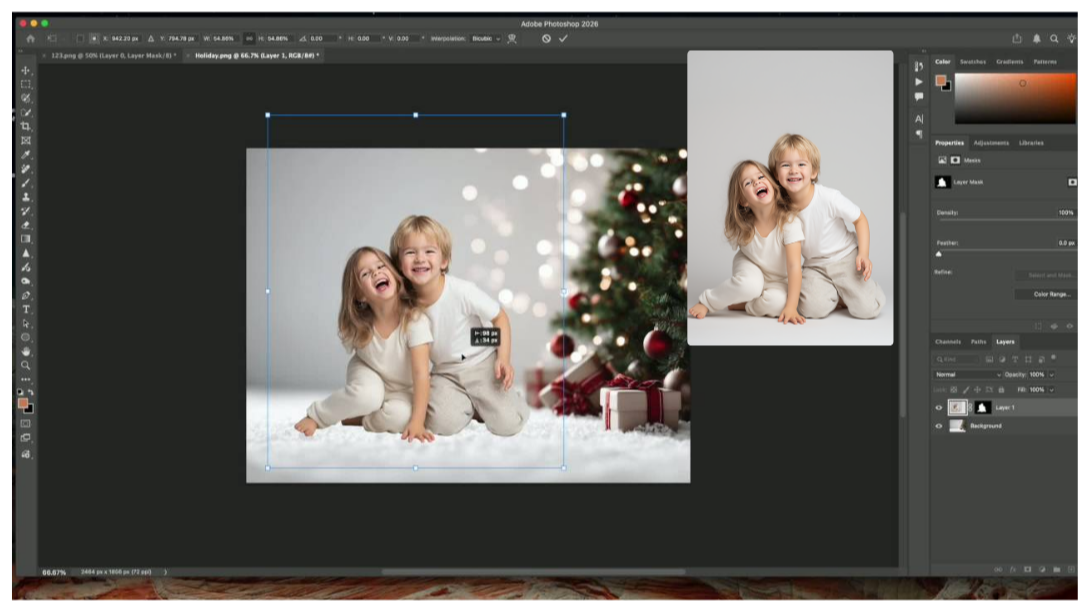Switch to the Channels tab

947,342
